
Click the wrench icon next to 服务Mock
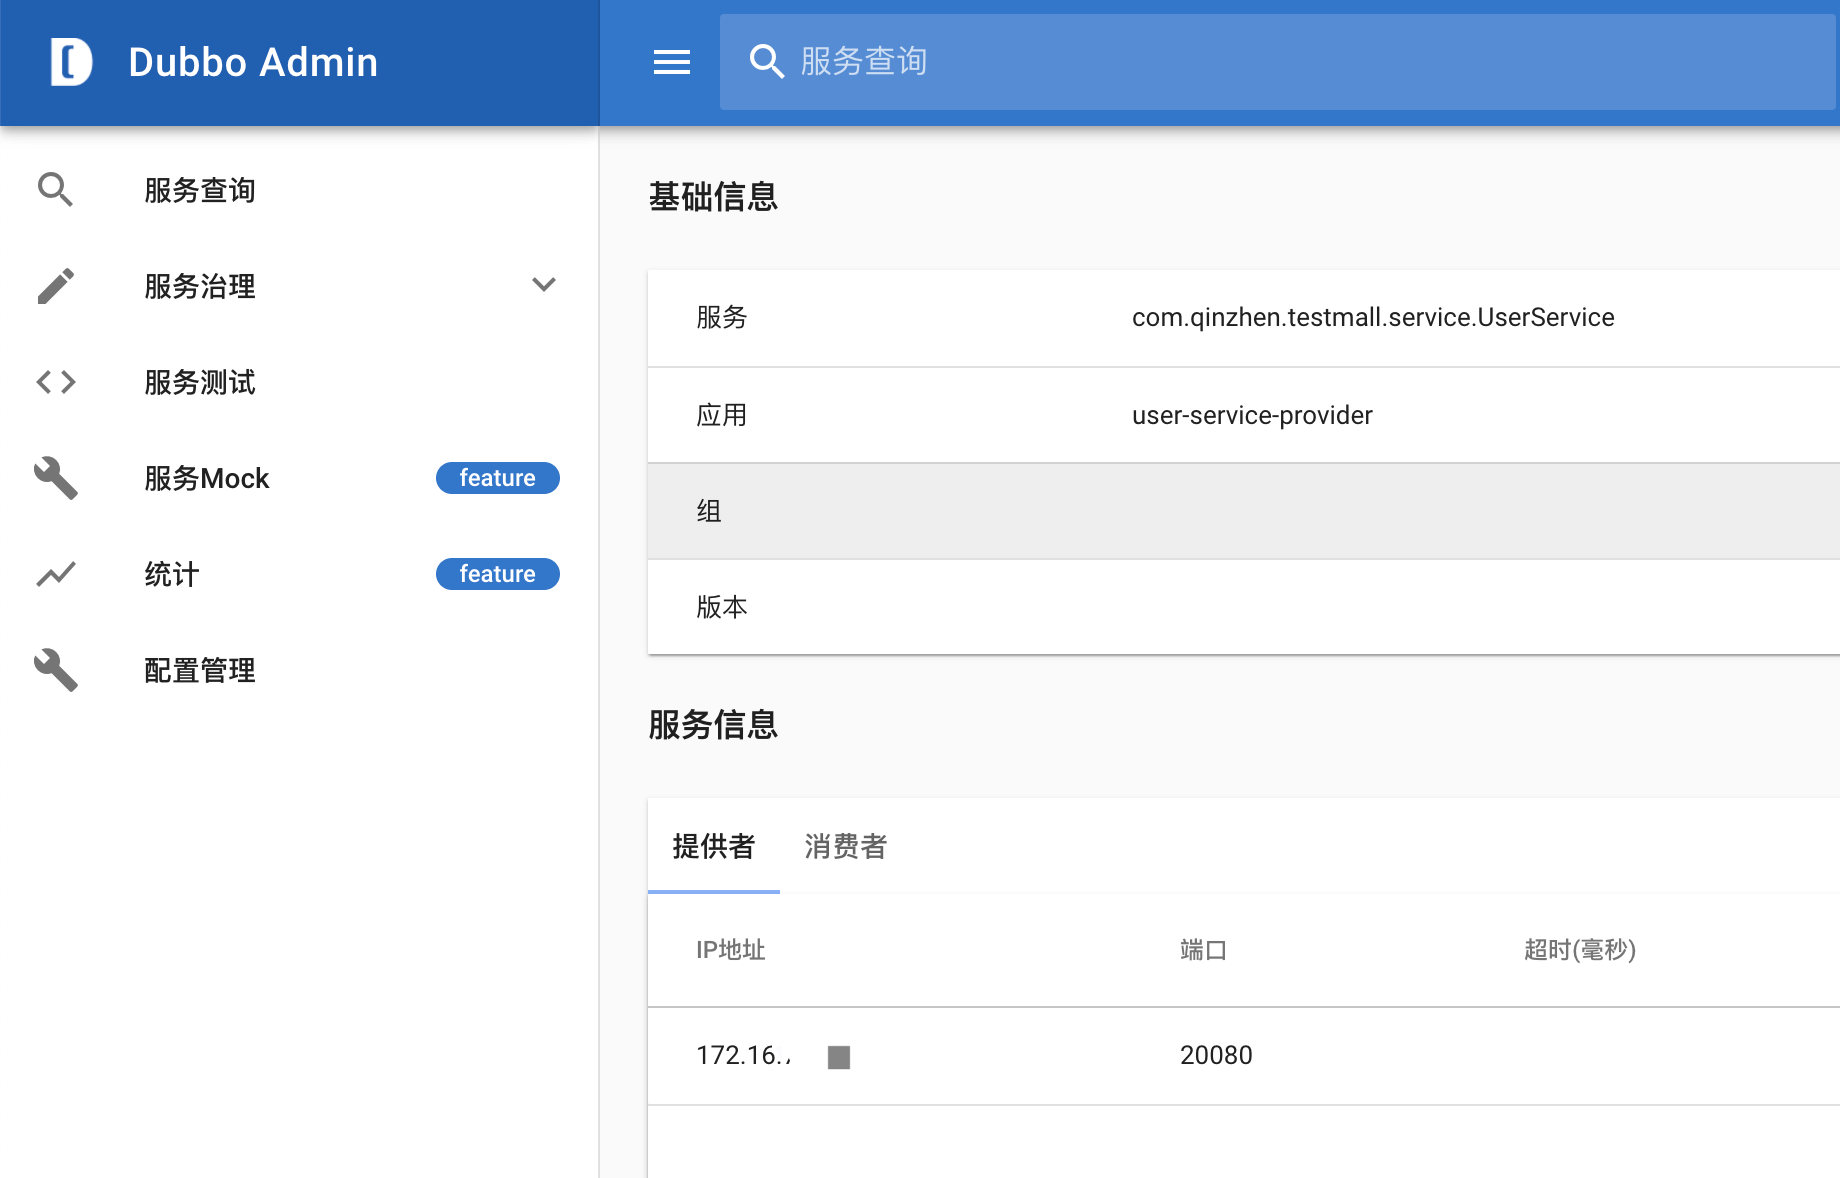coord(56,478)
